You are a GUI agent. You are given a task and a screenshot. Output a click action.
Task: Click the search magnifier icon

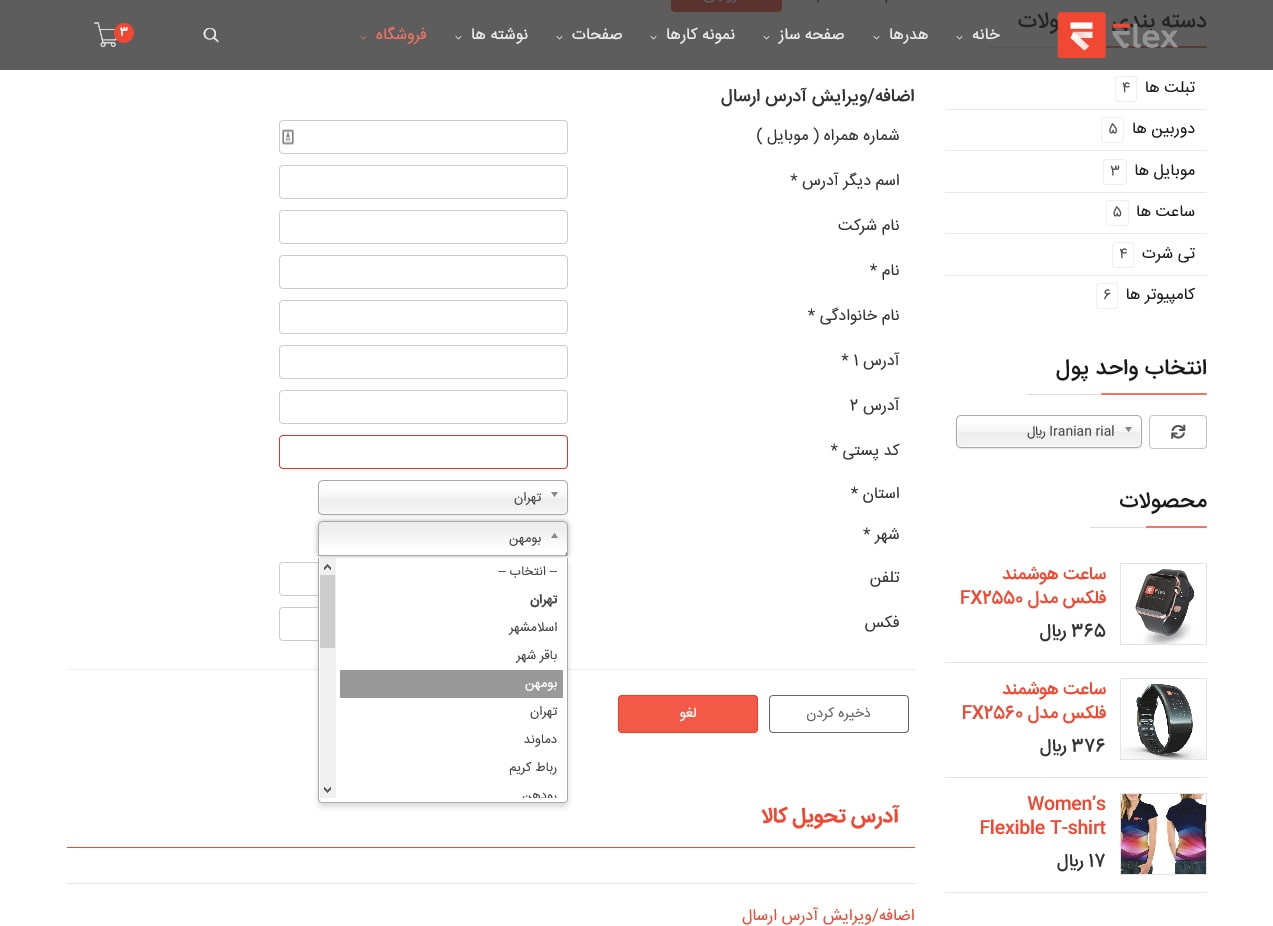pos(211,35)
